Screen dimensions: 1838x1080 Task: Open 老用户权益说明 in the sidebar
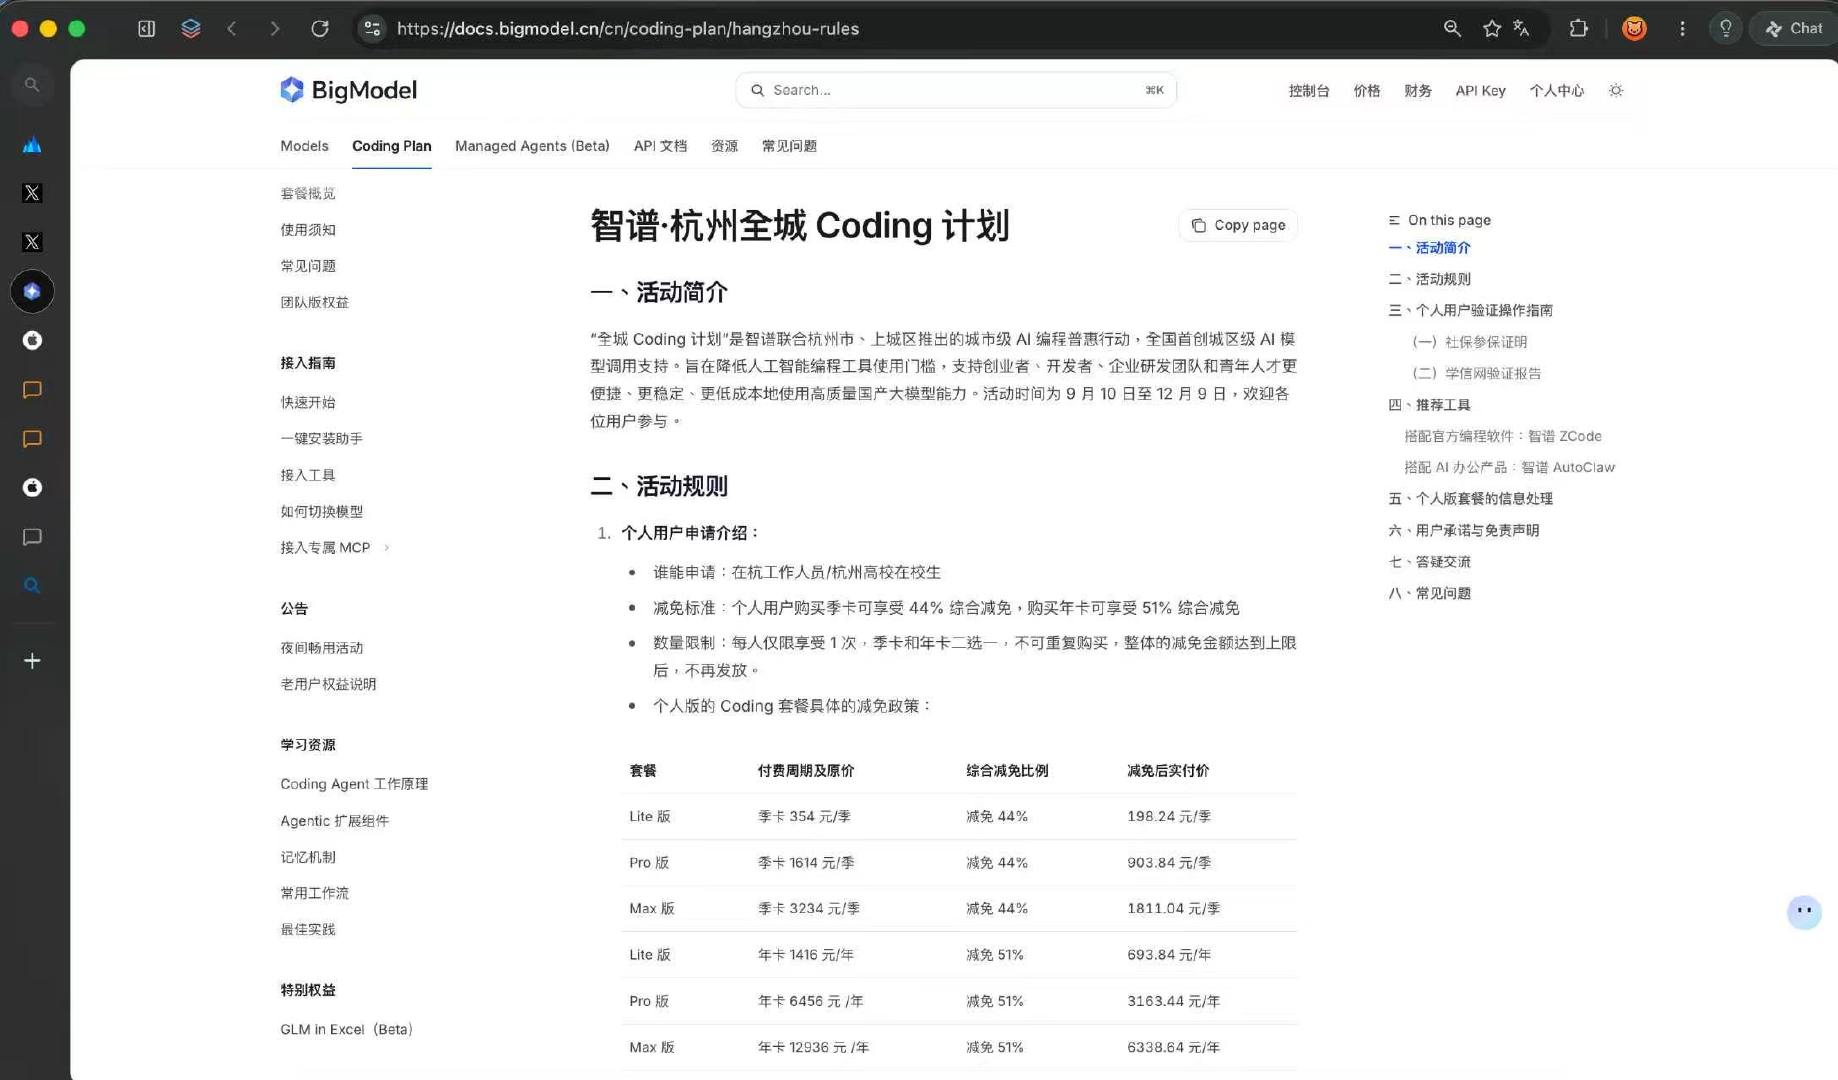[328, 684]
